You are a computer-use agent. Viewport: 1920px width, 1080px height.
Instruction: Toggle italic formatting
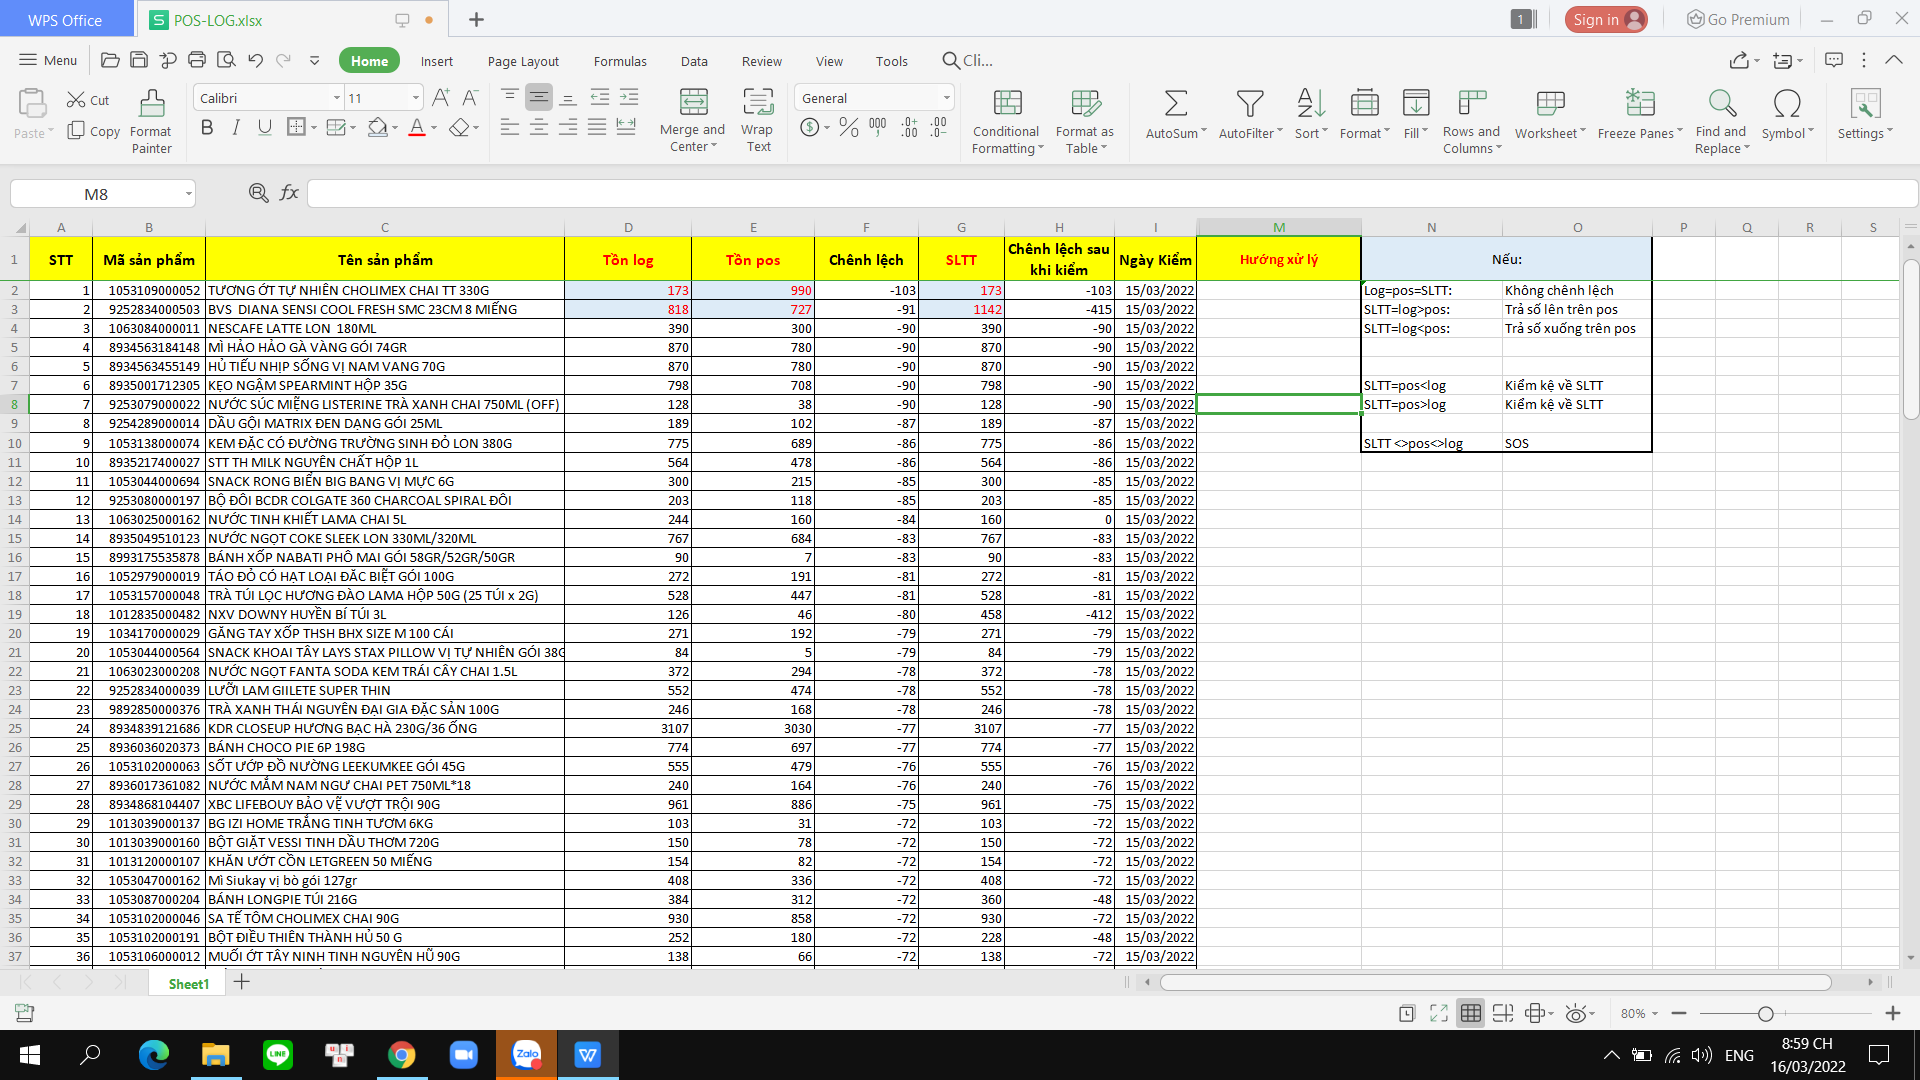(x=236, y=127)
